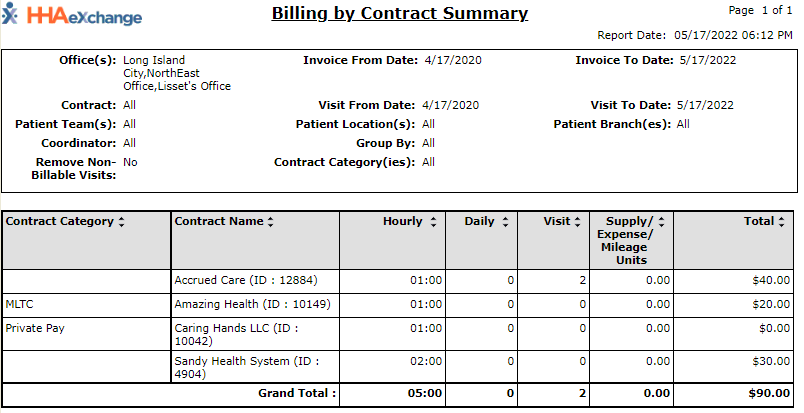Click Billing by Contract Summary title
Screen dimensions: 804x413
click(400, 14)
